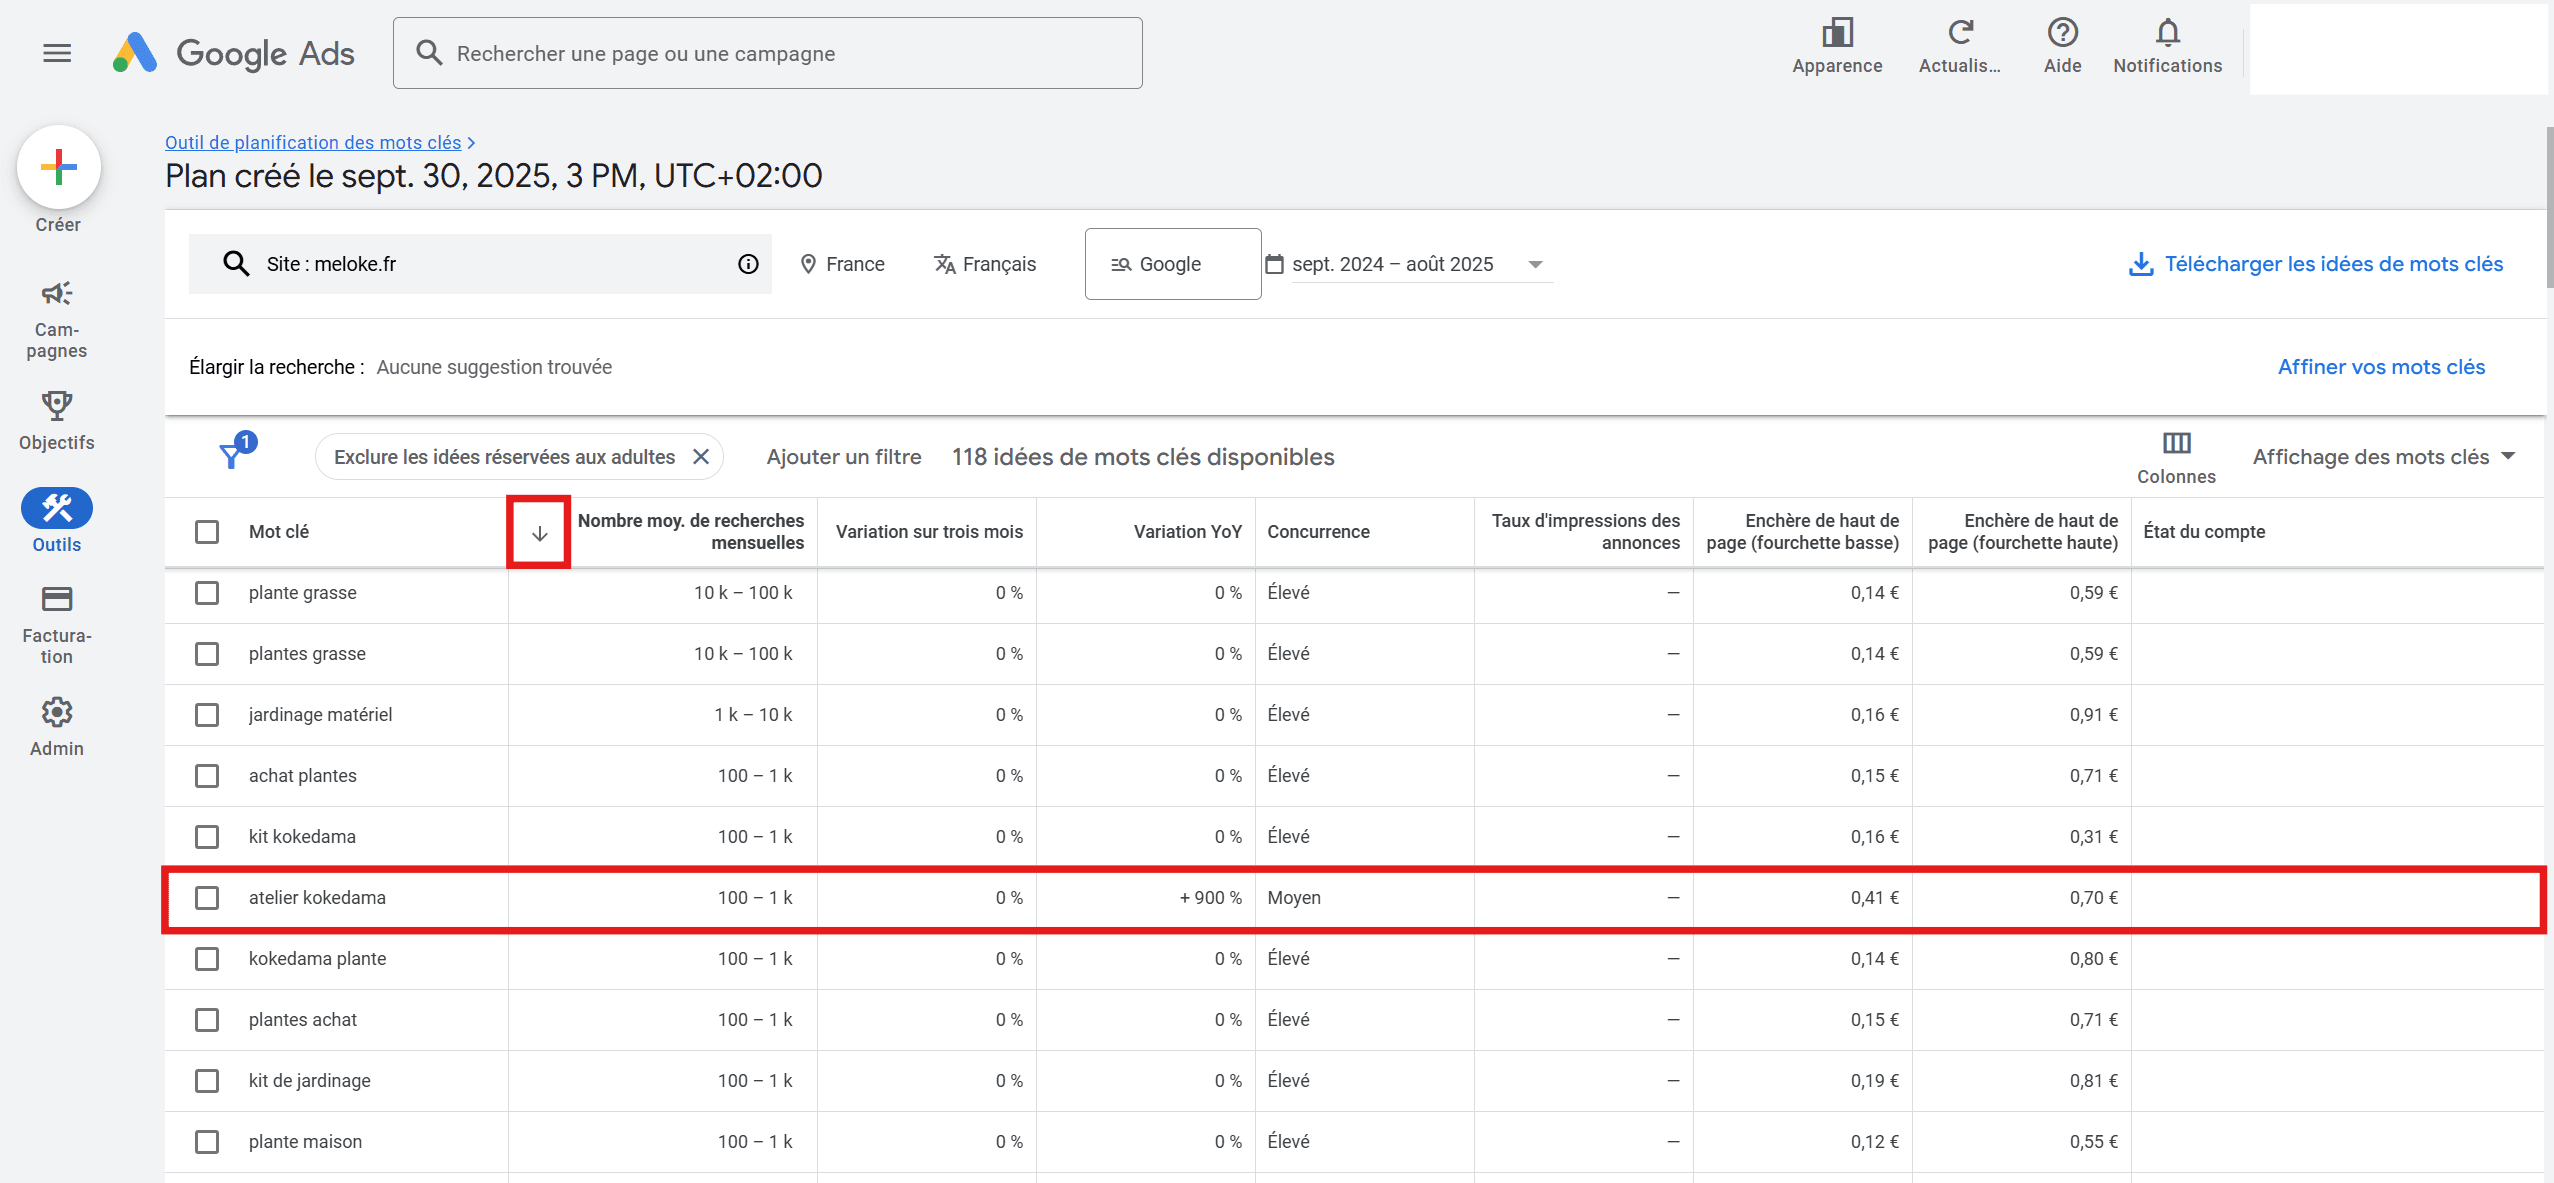Tick the checkbox for atelier kokedama
The image size is (2554, 1183).
coord(207,898)
